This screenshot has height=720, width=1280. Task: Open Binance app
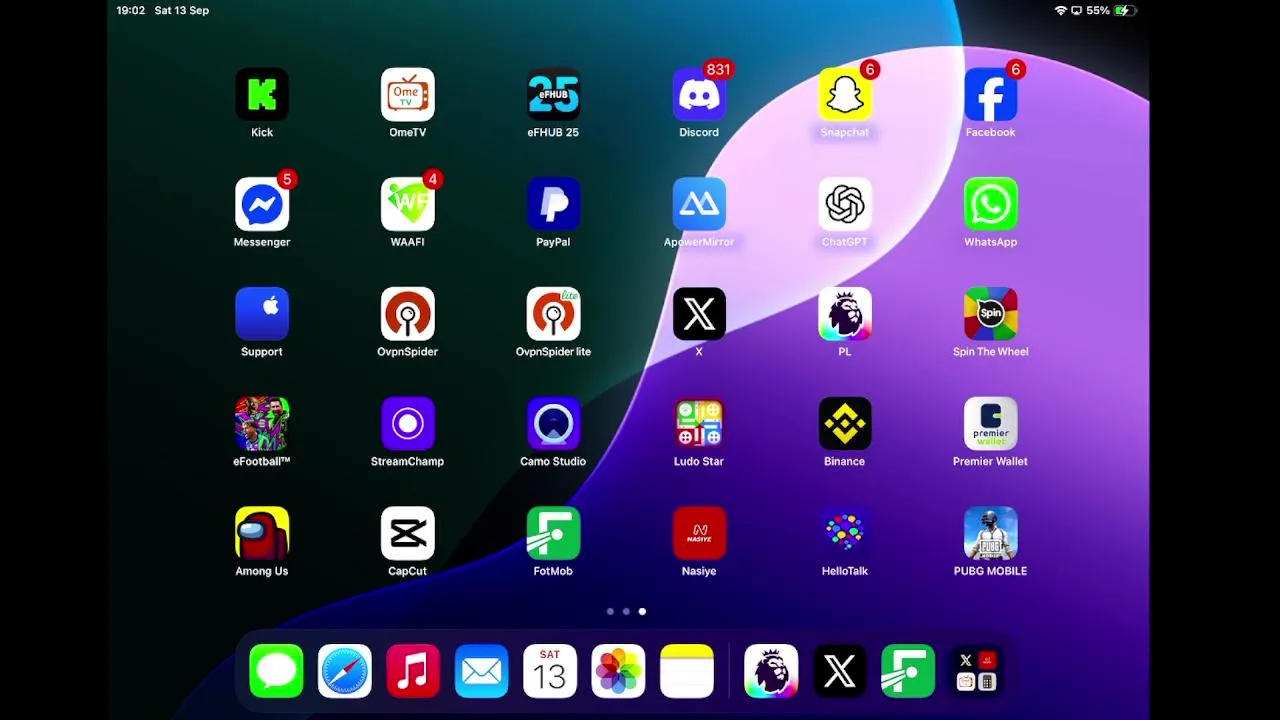click(x=845, y=424)
